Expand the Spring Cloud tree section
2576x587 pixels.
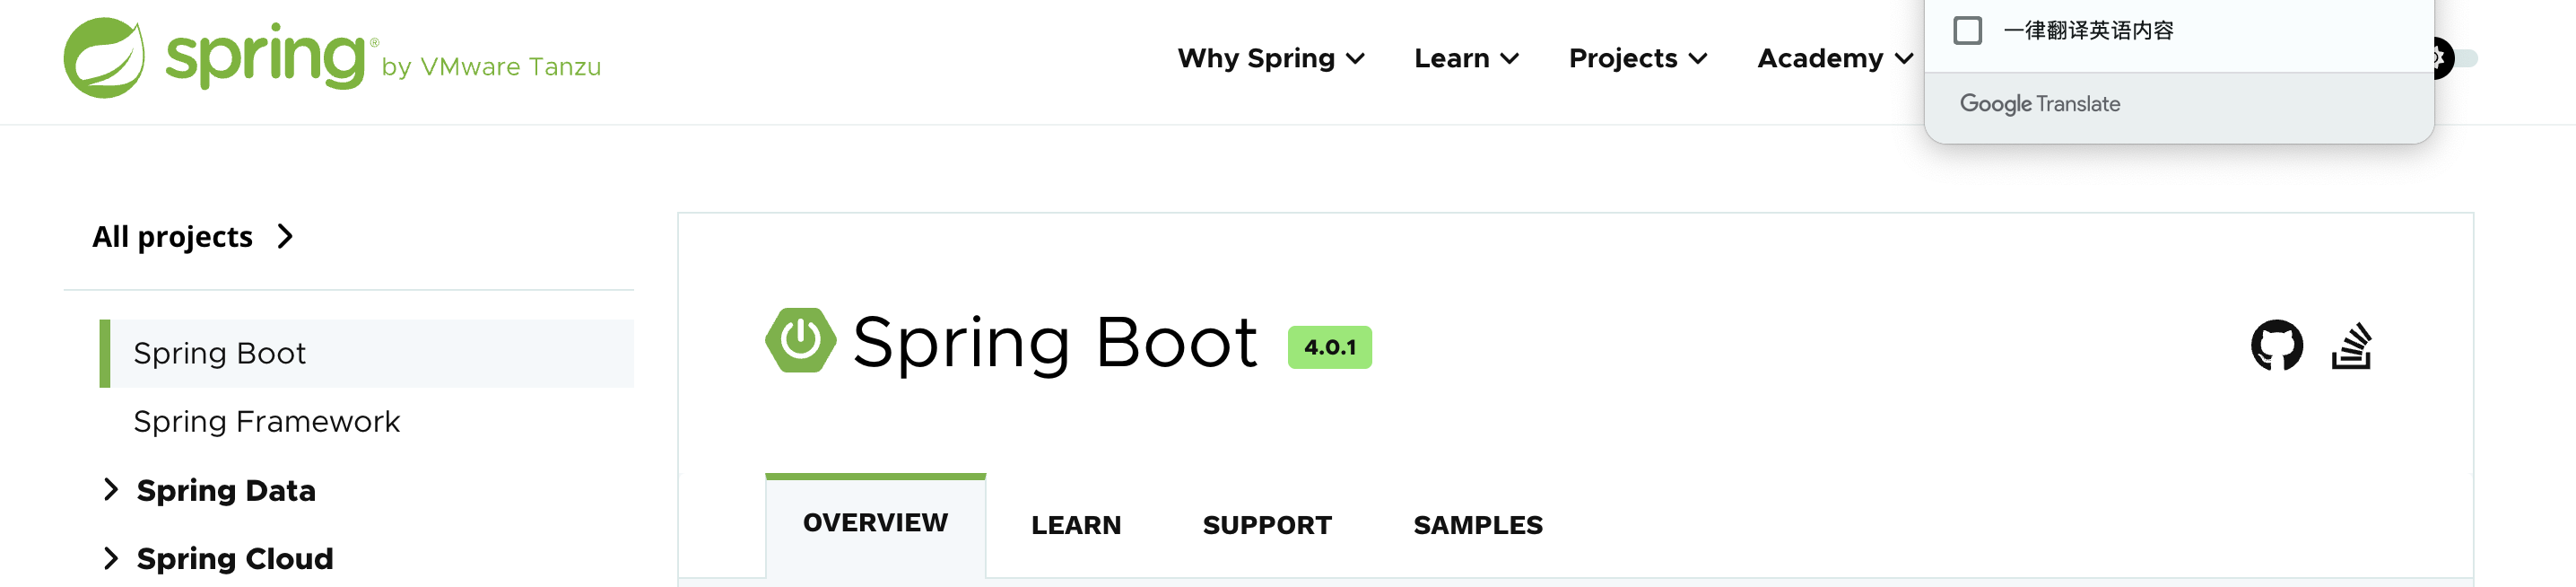(111, 558)
